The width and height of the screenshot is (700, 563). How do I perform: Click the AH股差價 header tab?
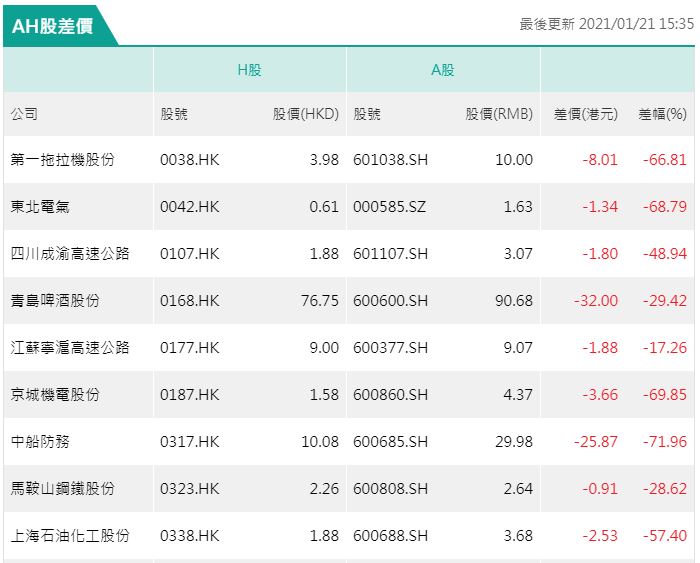(53, 26)
